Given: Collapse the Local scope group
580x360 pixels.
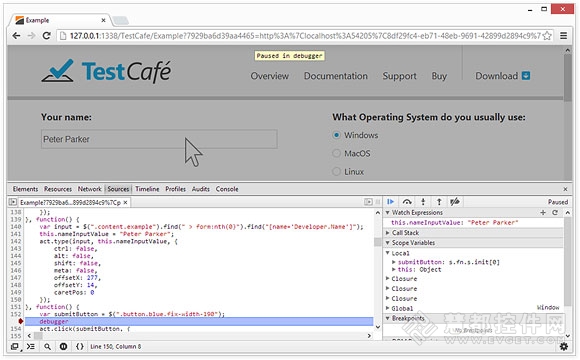Looking at the screenshot, I should pyautogui.click(x=388, y=253).
